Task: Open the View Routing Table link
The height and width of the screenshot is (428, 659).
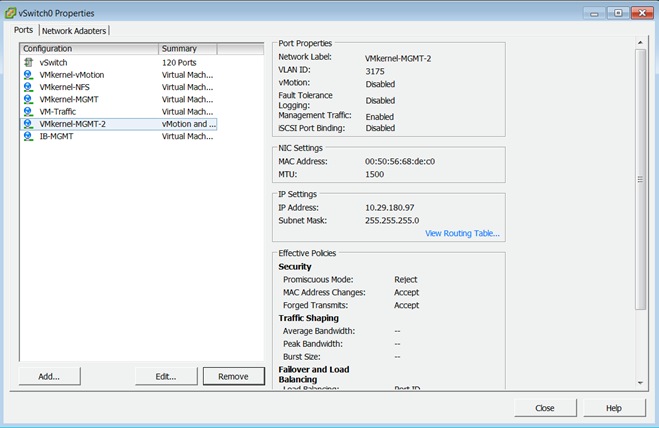Action: [x=462, y=233]
